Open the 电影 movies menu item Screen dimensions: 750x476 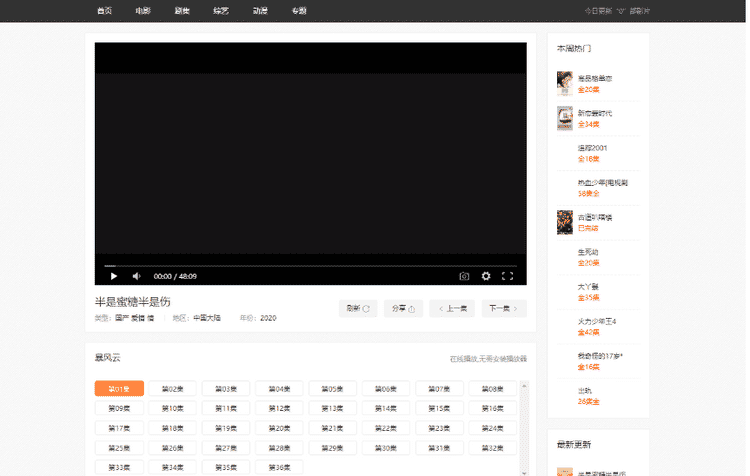coord(143,11)
